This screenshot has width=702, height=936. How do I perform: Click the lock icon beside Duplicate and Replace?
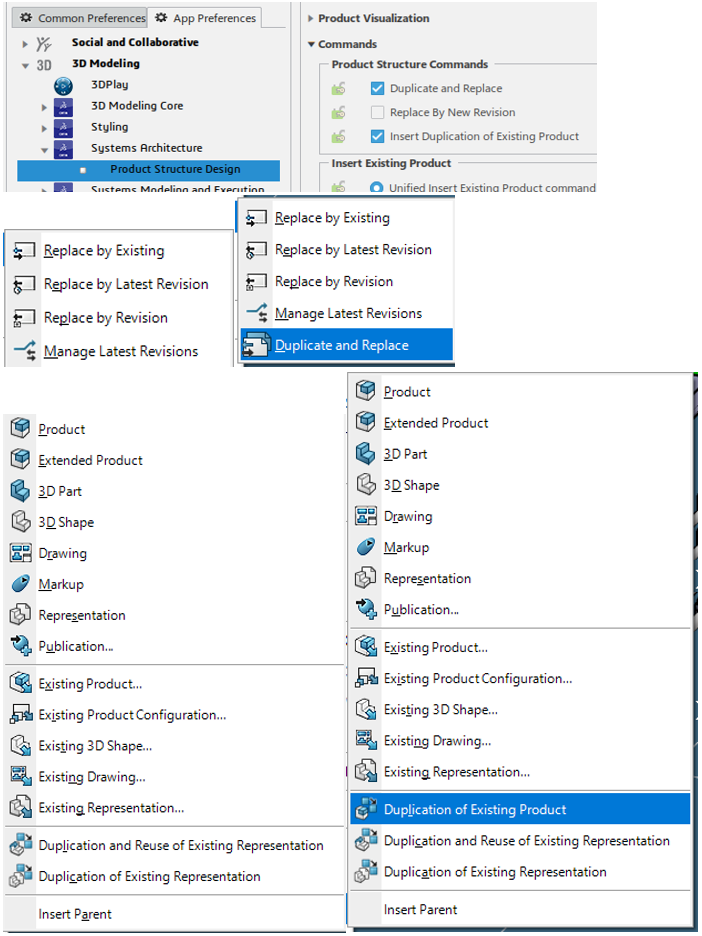click(x=338, y=89)
